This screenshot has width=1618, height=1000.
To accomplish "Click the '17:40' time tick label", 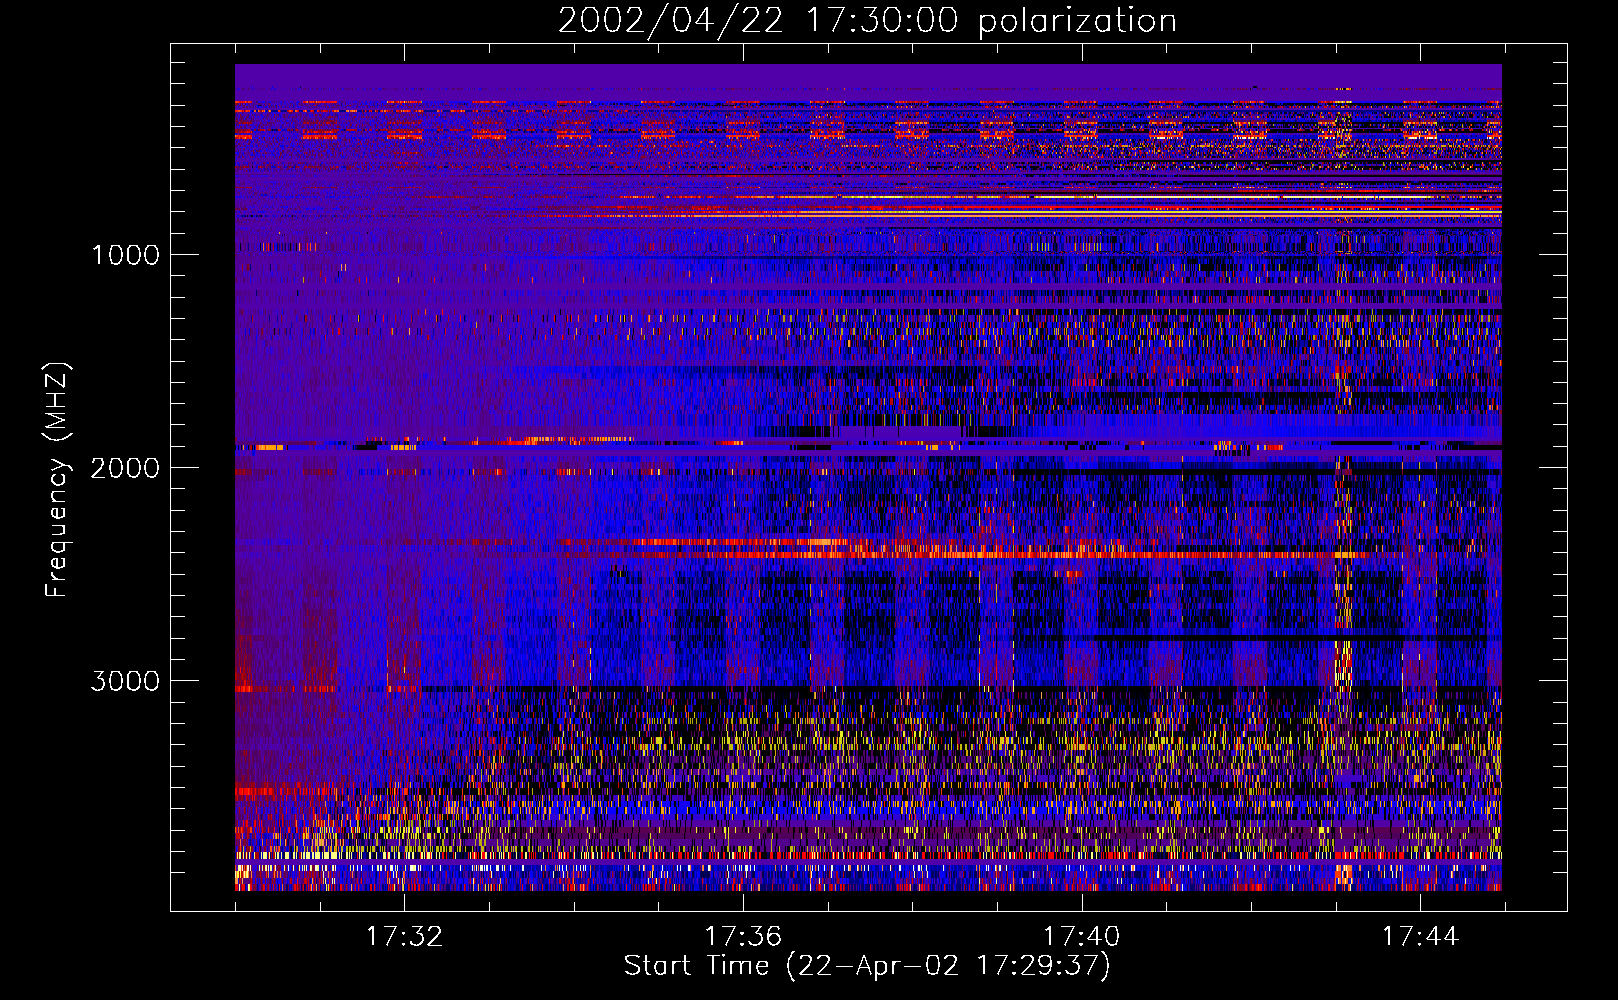I will click(1082, 937).
